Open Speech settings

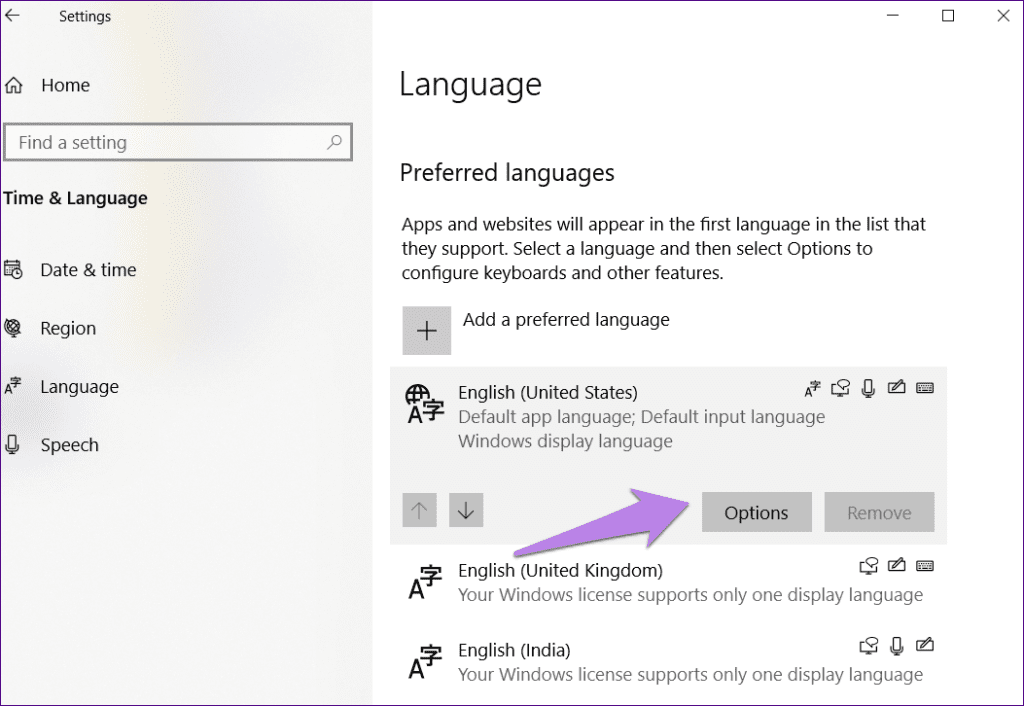pyautogui.click(x=69, y=446)
